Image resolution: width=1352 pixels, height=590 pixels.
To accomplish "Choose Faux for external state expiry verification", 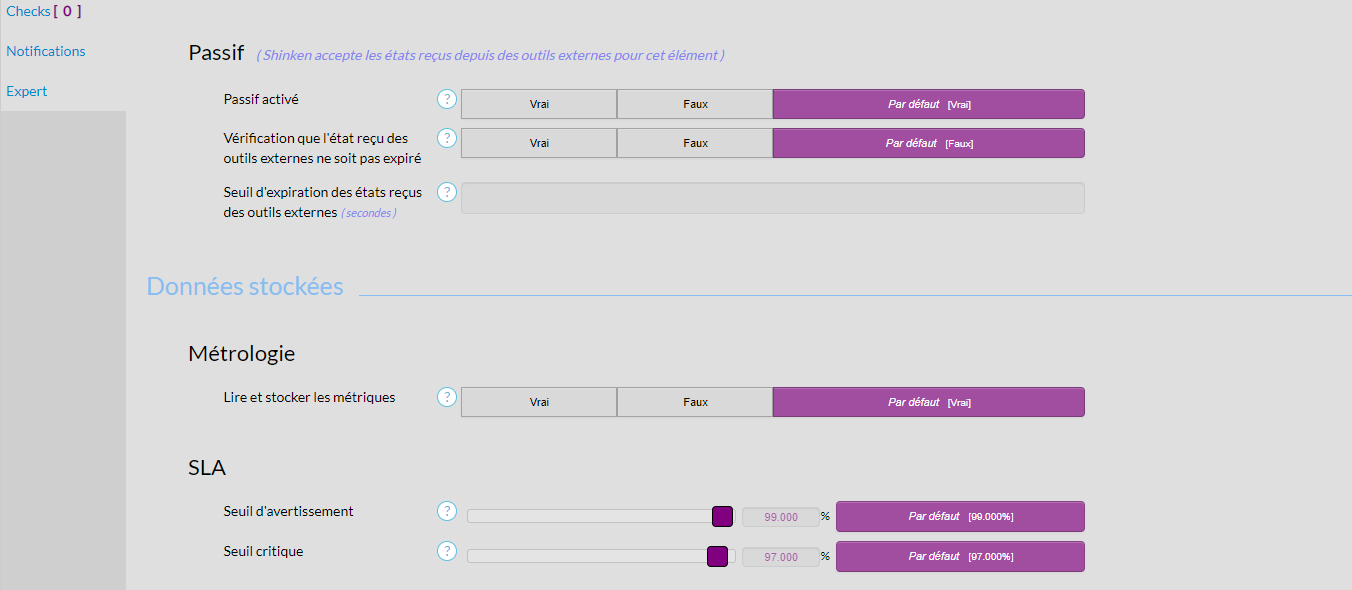I will tap(695, 143).
